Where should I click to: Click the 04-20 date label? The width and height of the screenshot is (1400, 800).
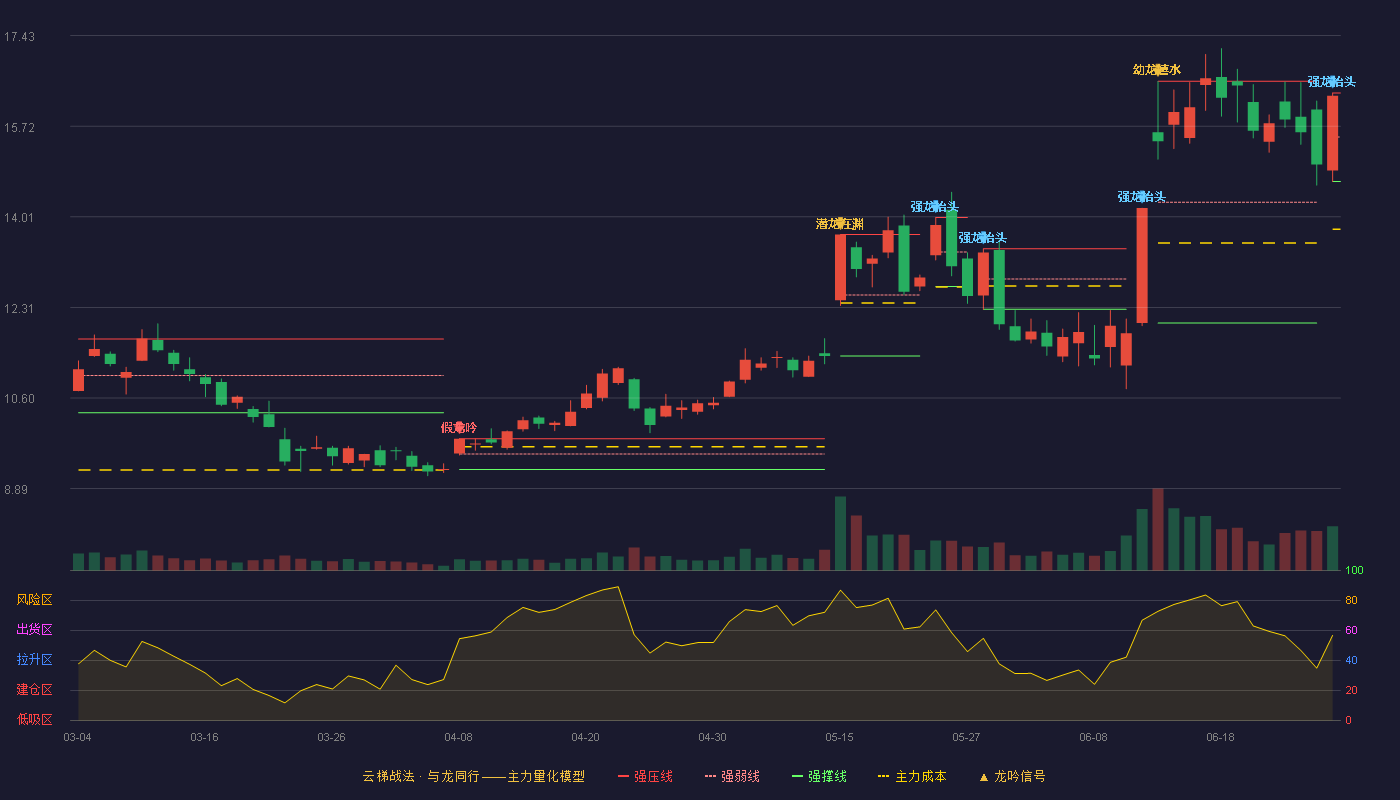(x=585, y=737)
